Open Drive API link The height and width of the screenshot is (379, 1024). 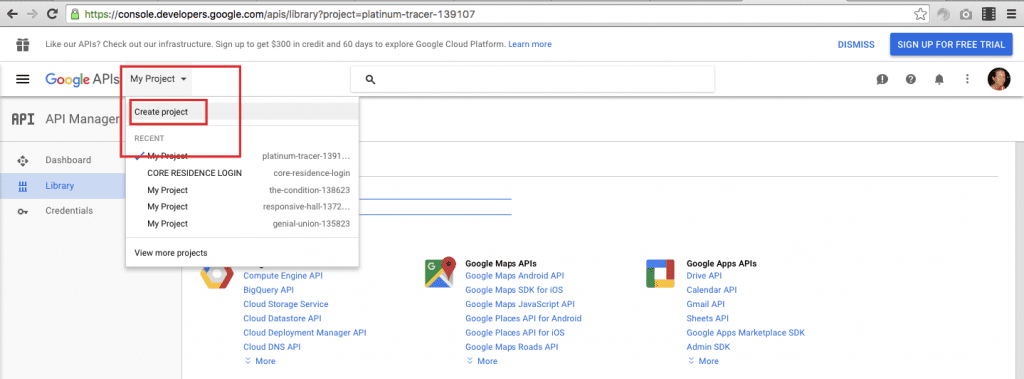point(705,276)
